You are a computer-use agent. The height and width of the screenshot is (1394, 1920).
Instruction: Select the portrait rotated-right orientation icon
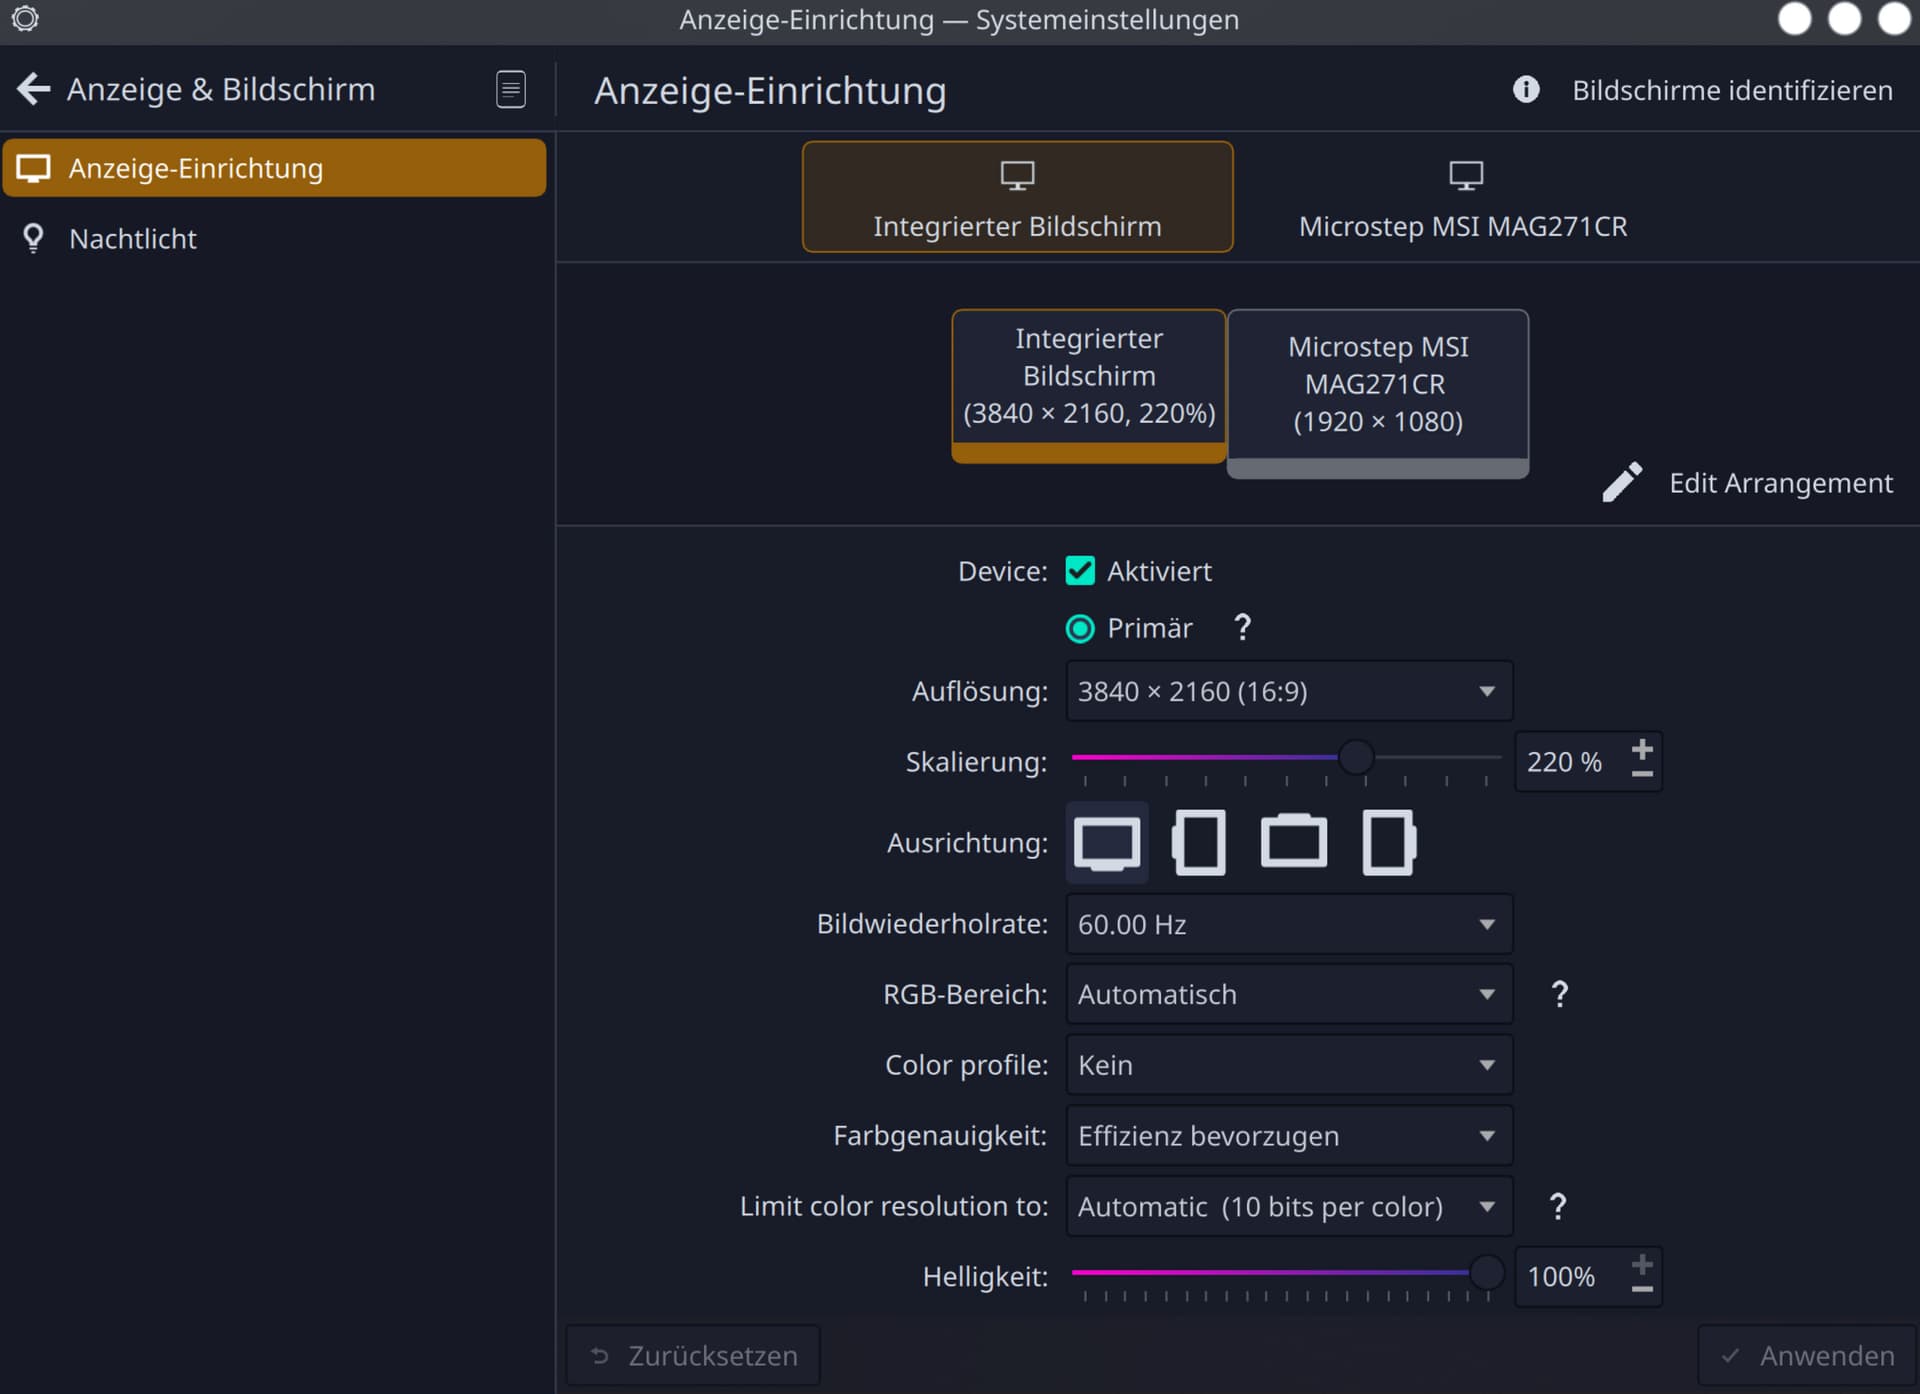(1388, 842)
